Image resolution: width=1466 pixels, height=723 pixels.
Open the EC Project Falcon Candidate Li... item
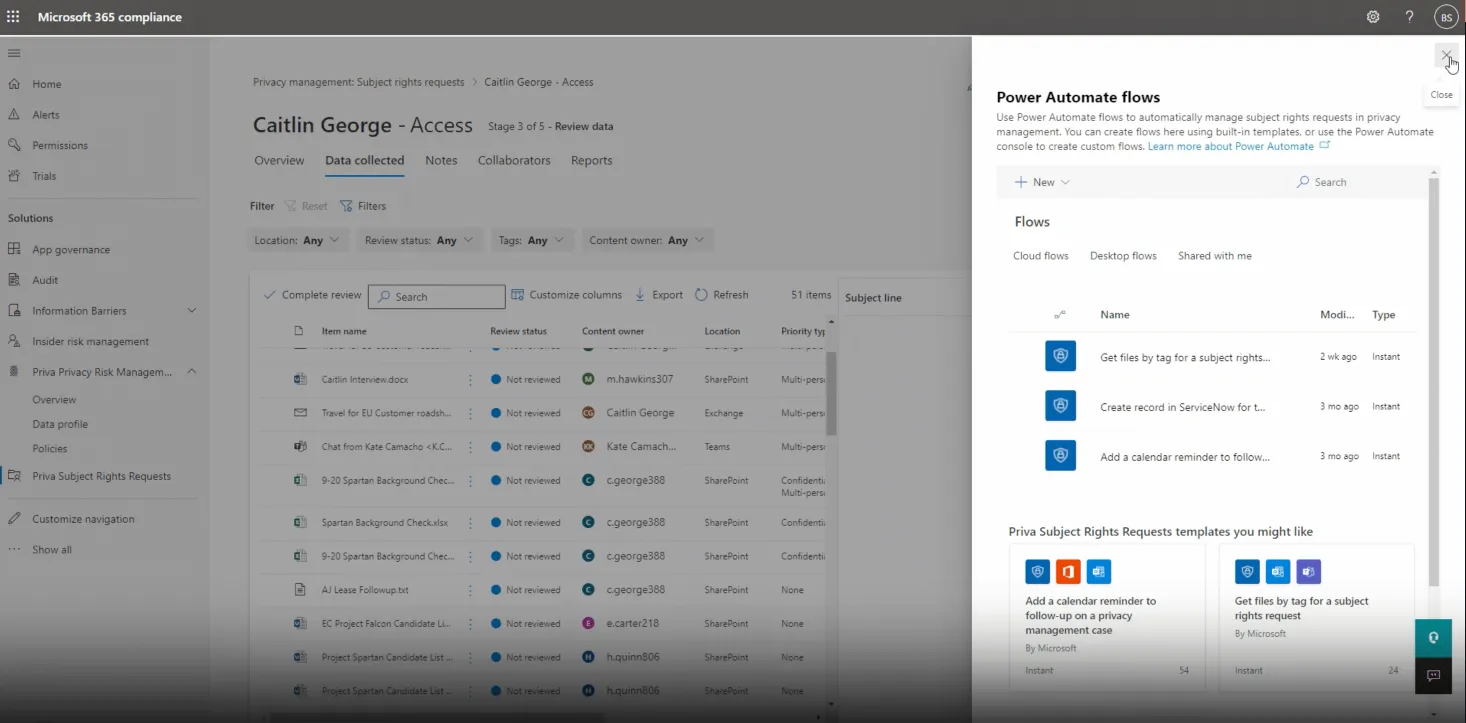tap(386, 624)
